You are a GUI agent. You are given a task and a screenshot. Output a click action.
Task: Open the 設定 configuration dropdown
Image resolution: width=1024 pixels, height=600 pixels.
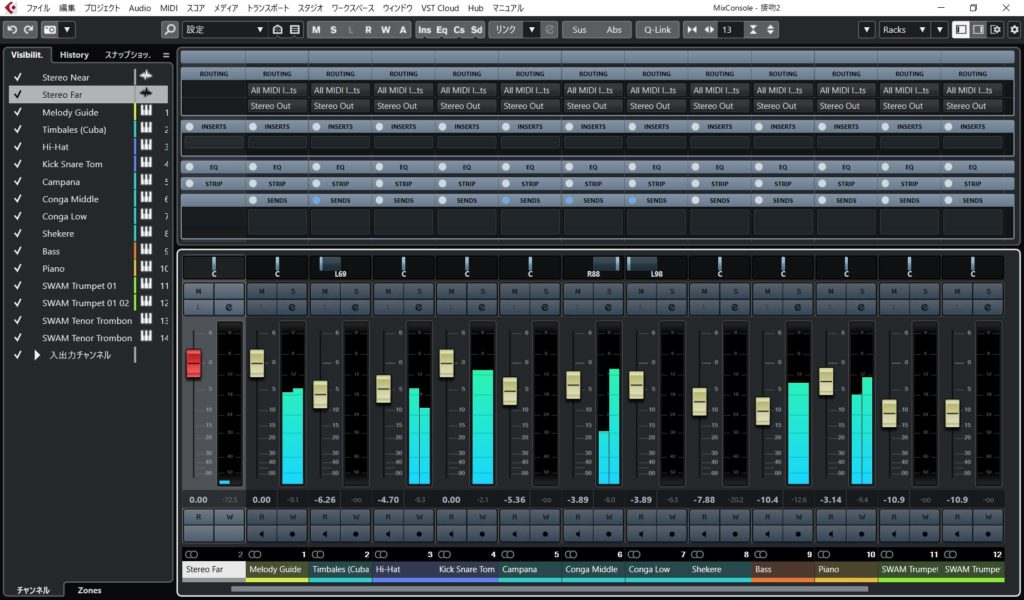click(x=224, y=30)
